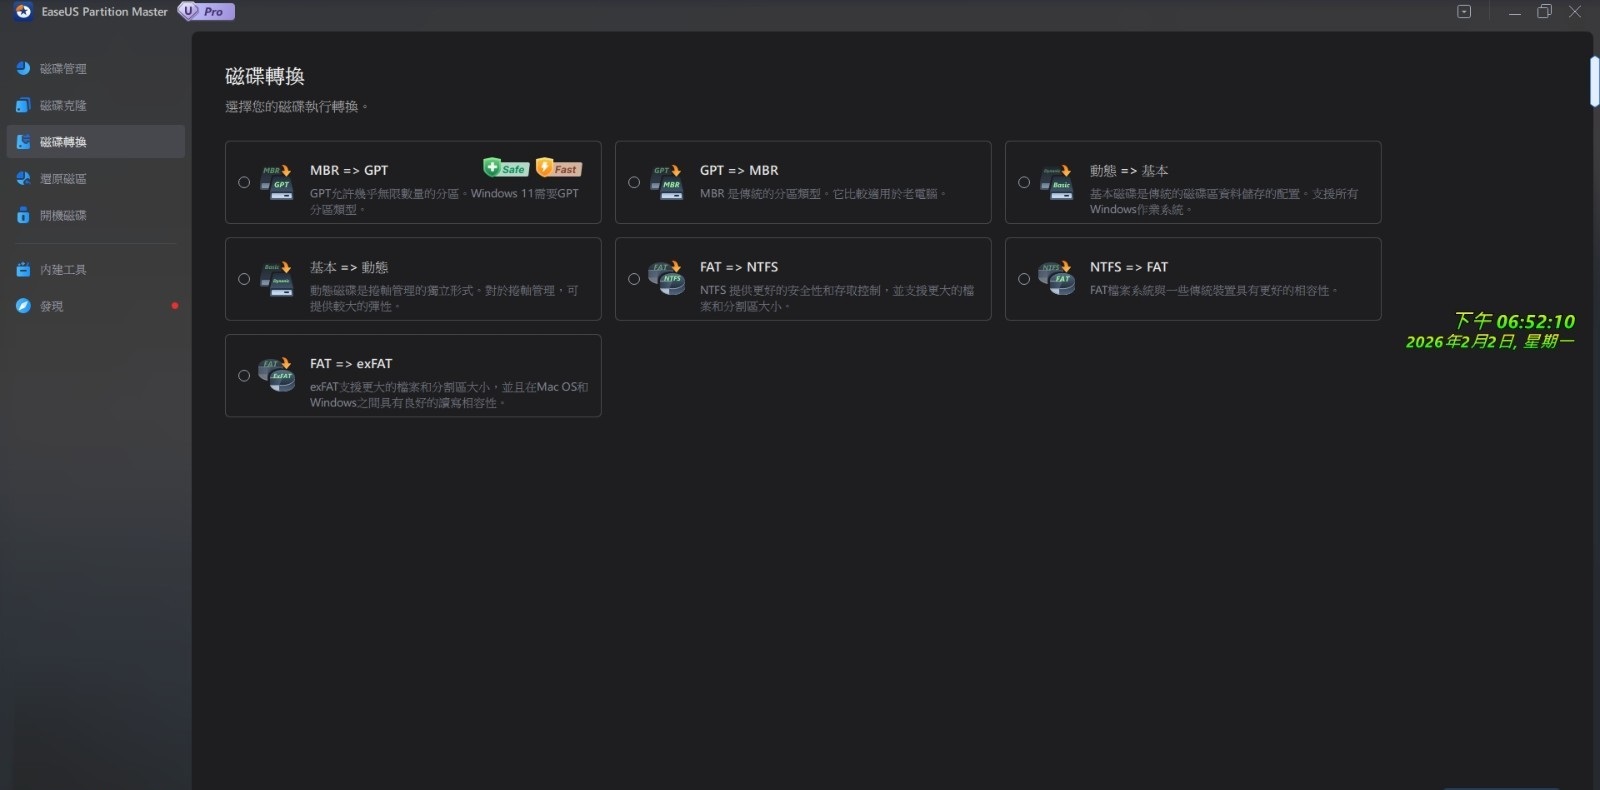Click the vertical scrollbar thumb
Screen dimensions: 1600x790
(x=1594, y=82)
